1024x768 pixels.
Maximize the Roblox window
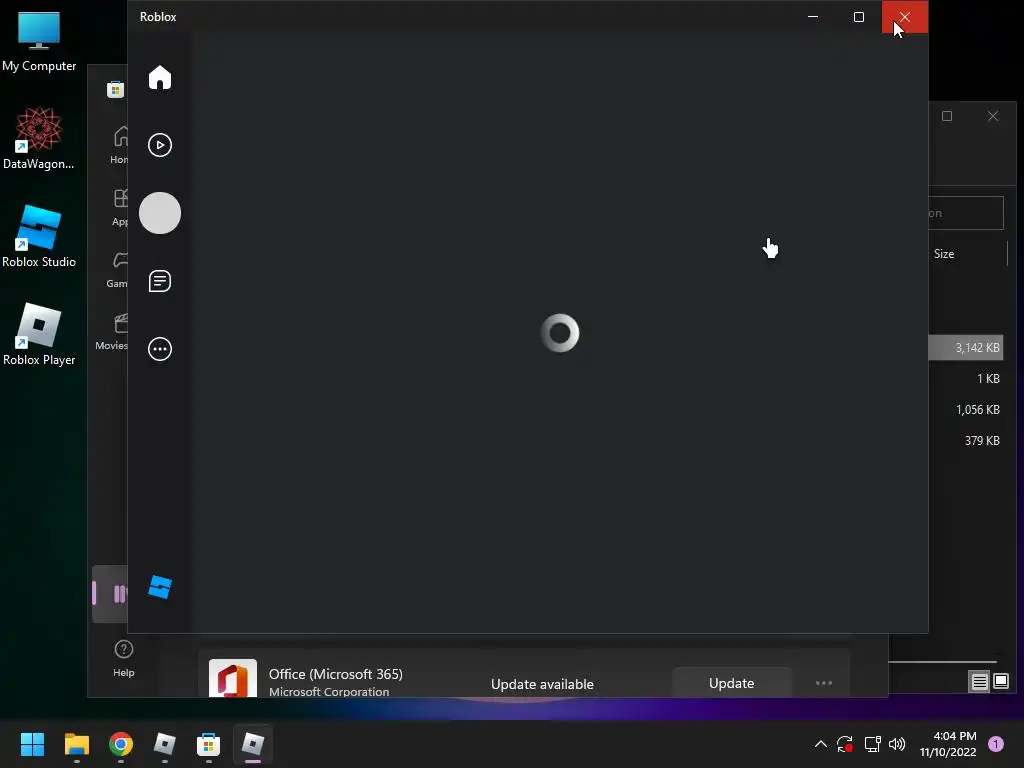(x=859, y=16)
